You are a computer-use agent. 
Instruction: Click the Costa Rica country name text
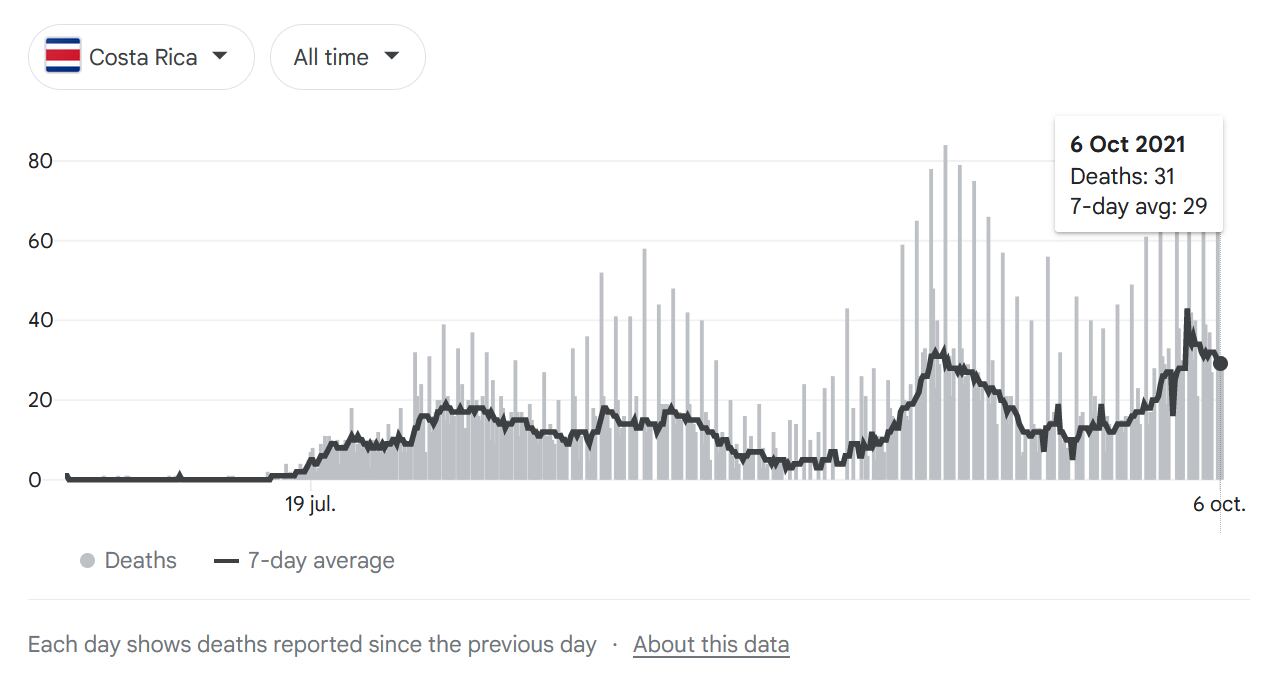143,58
